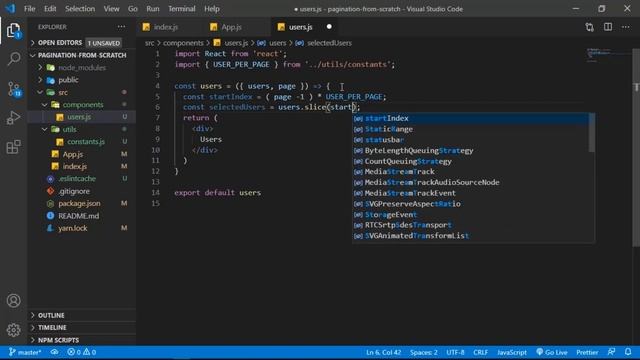Click the unsaved dot on the users.js tab
Screen dimensions: 640x360
pos(329,27)
